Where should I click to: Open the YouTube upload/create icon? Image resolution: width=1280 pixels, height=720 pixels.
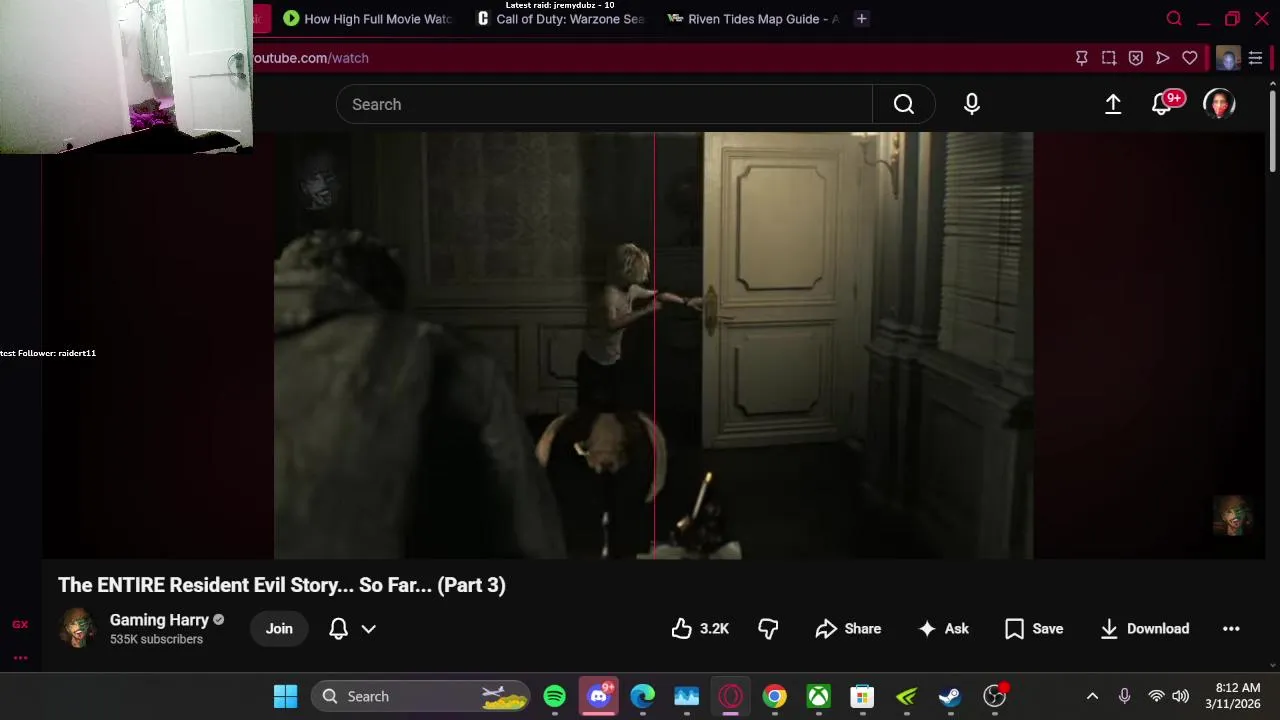[1113, 104]
